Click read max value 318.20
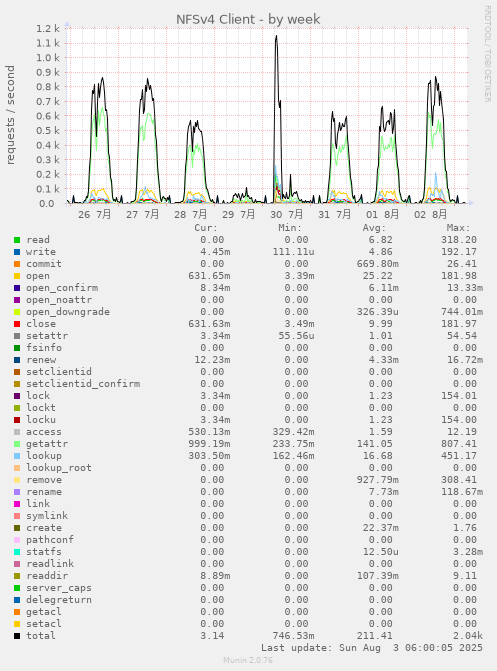497x671 pixels. (x=459, y=240)
